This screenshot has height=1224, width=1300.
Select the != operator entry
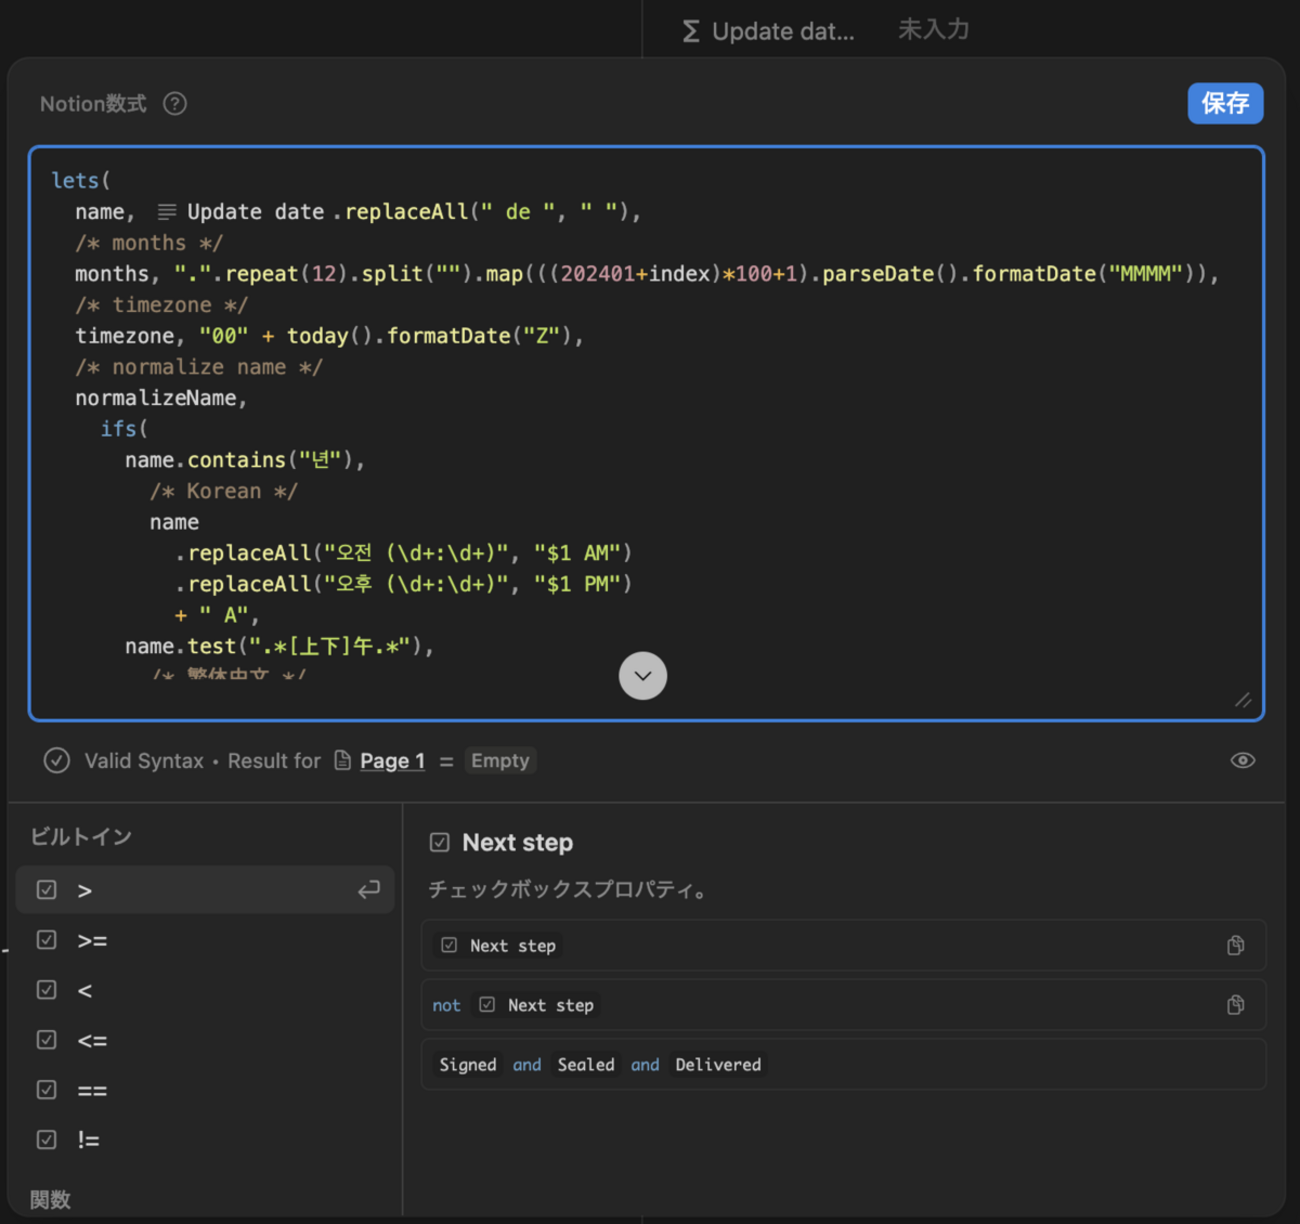click(x=205, y=1140)
